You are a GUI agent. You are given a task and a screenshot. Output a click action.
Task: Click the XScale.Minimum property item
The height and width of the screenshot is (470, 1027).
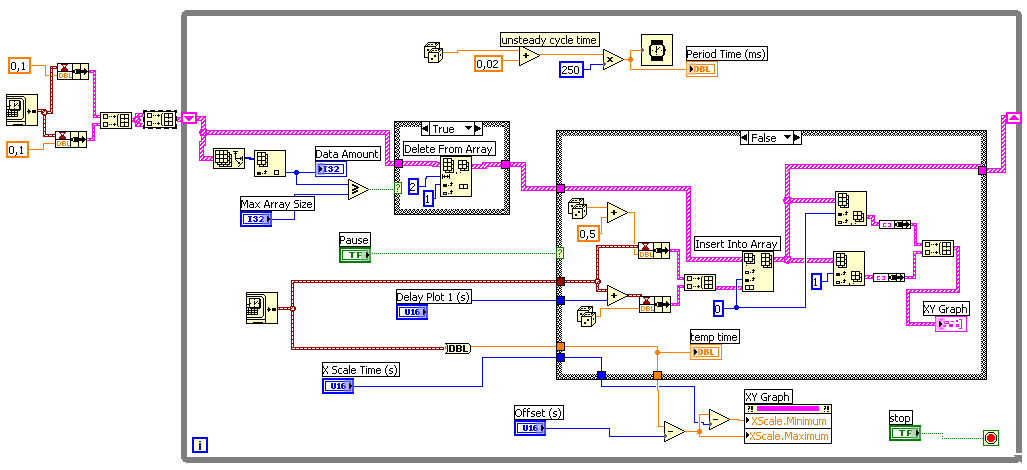[x=788, y=421]
